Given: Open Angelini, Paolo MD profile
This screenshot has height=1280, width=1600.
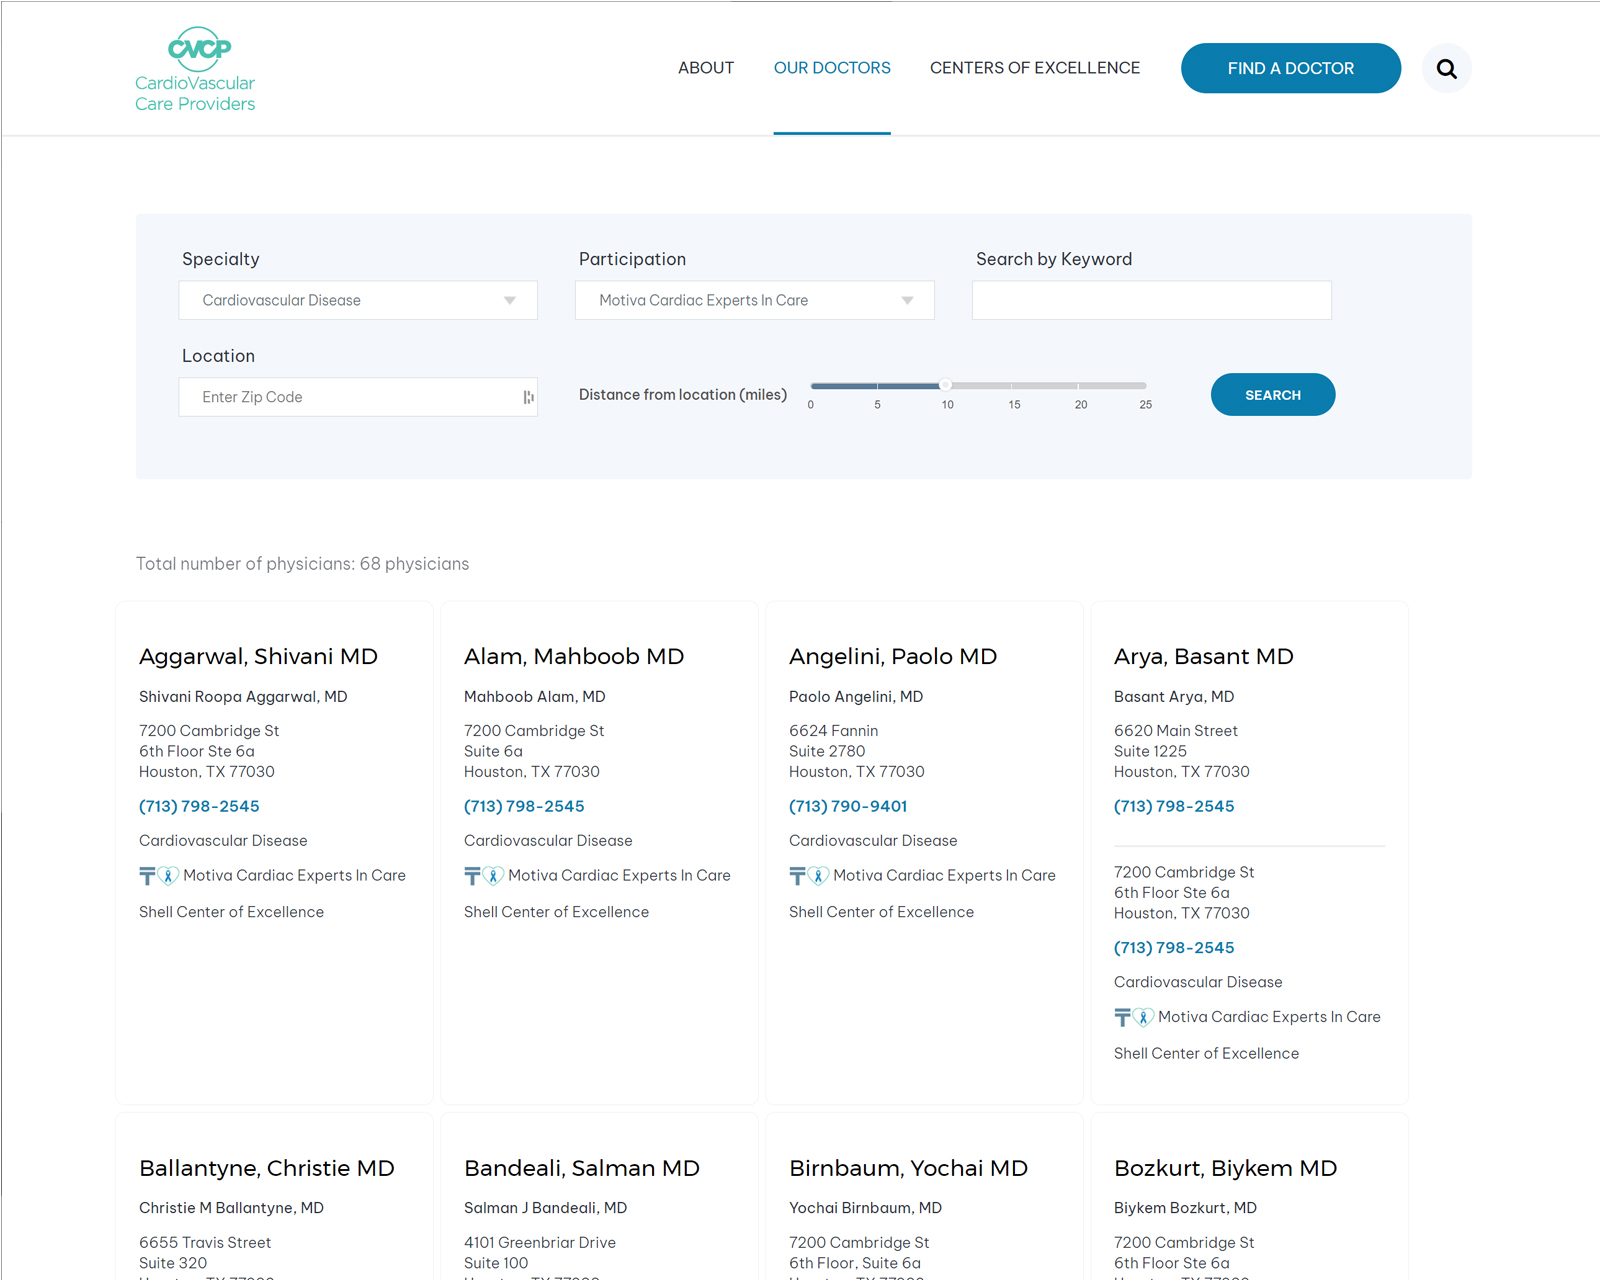Looking at the screenshot, I should point(893,656).
